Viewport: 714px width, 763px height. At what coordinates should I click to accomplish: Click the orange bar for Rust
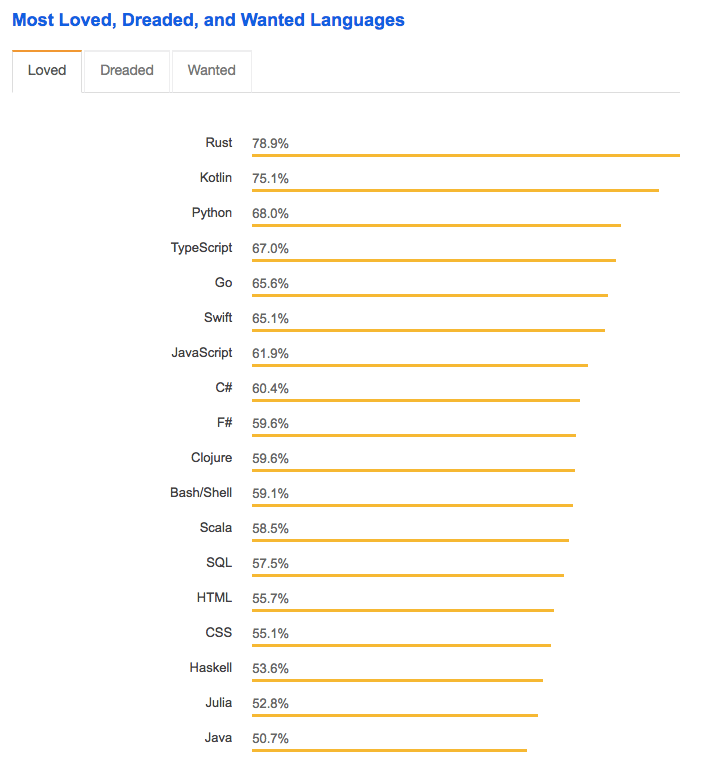[465, 155]
